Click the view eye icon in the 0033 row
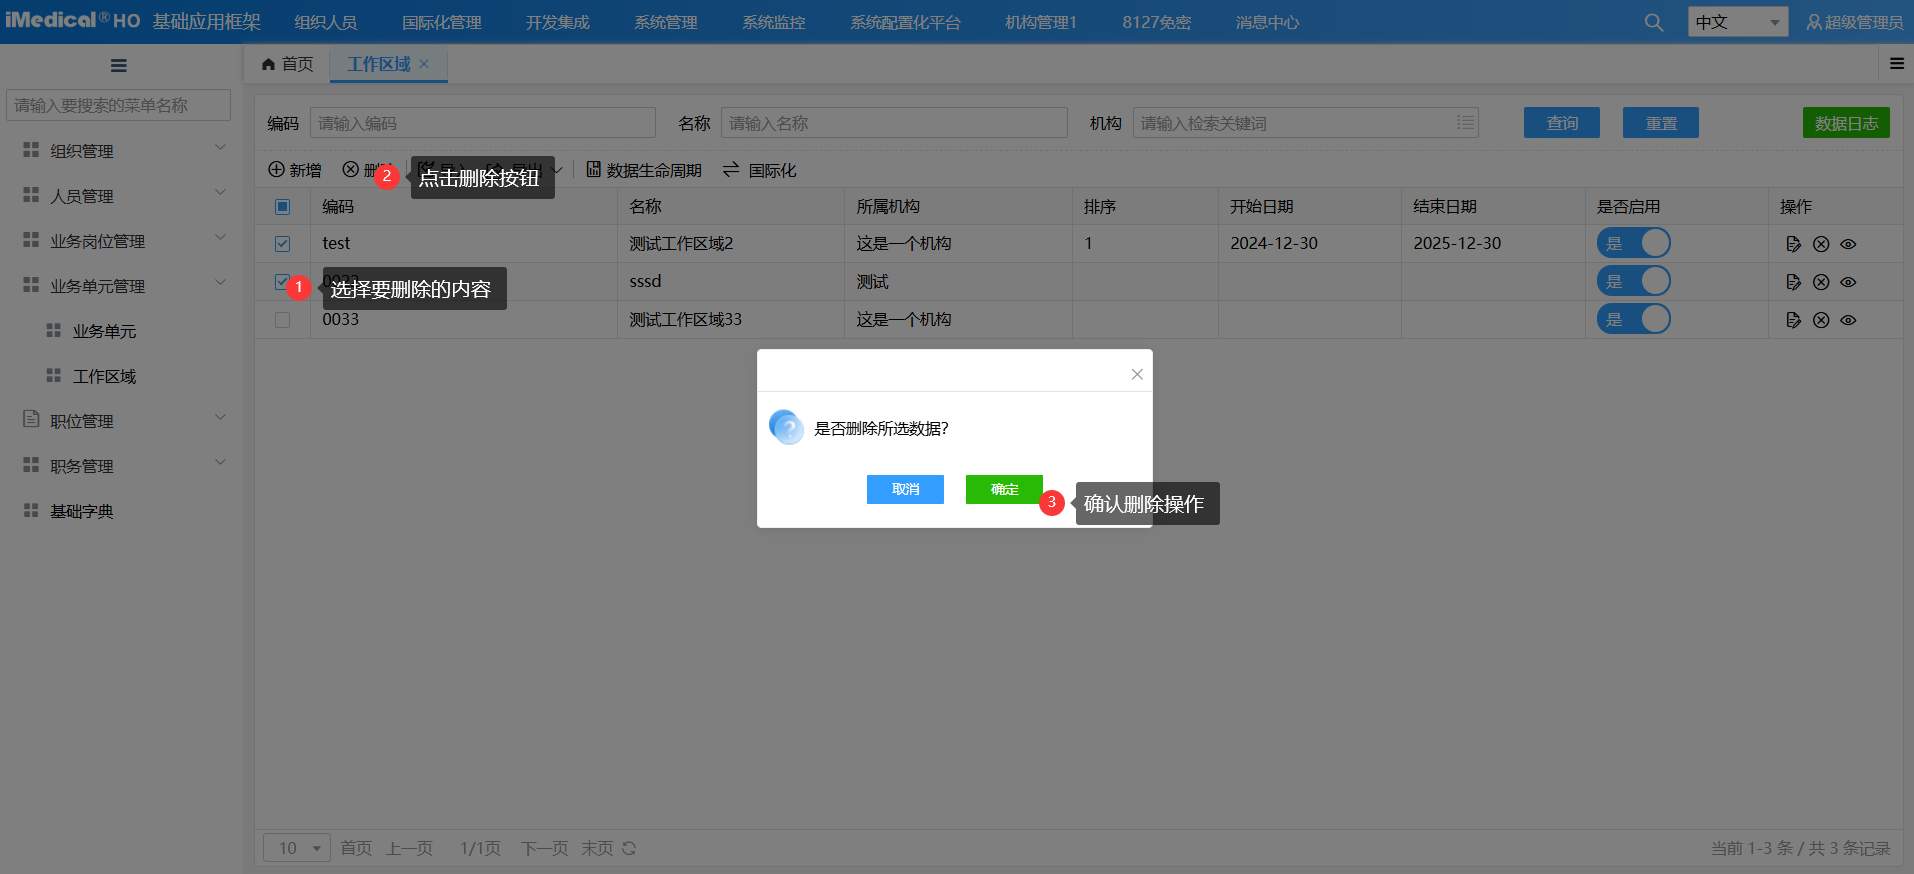The image size is (1914, 874). click(x=1848, y=320)
